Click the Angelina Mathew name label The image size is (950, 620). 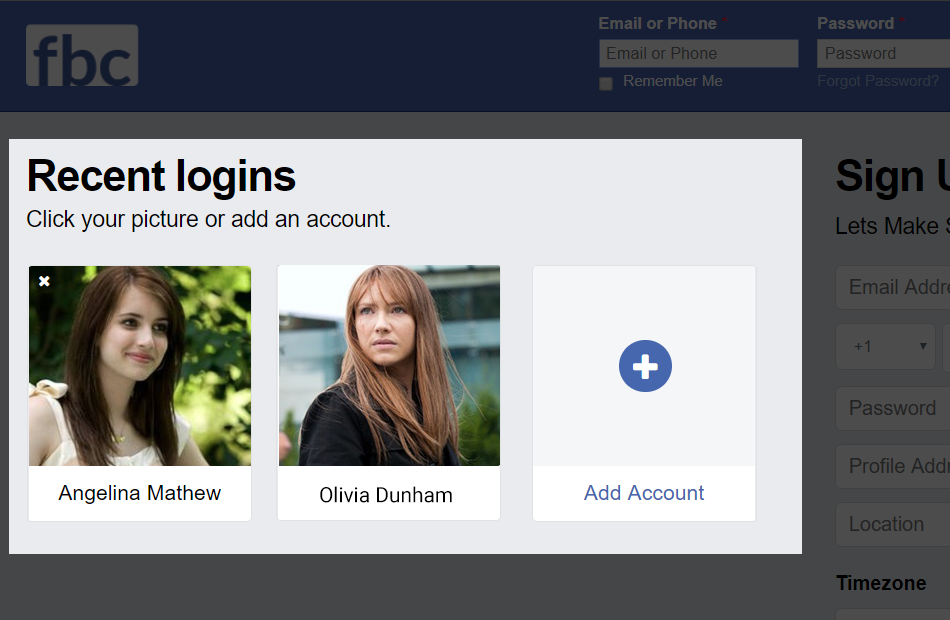pos(140,493)
